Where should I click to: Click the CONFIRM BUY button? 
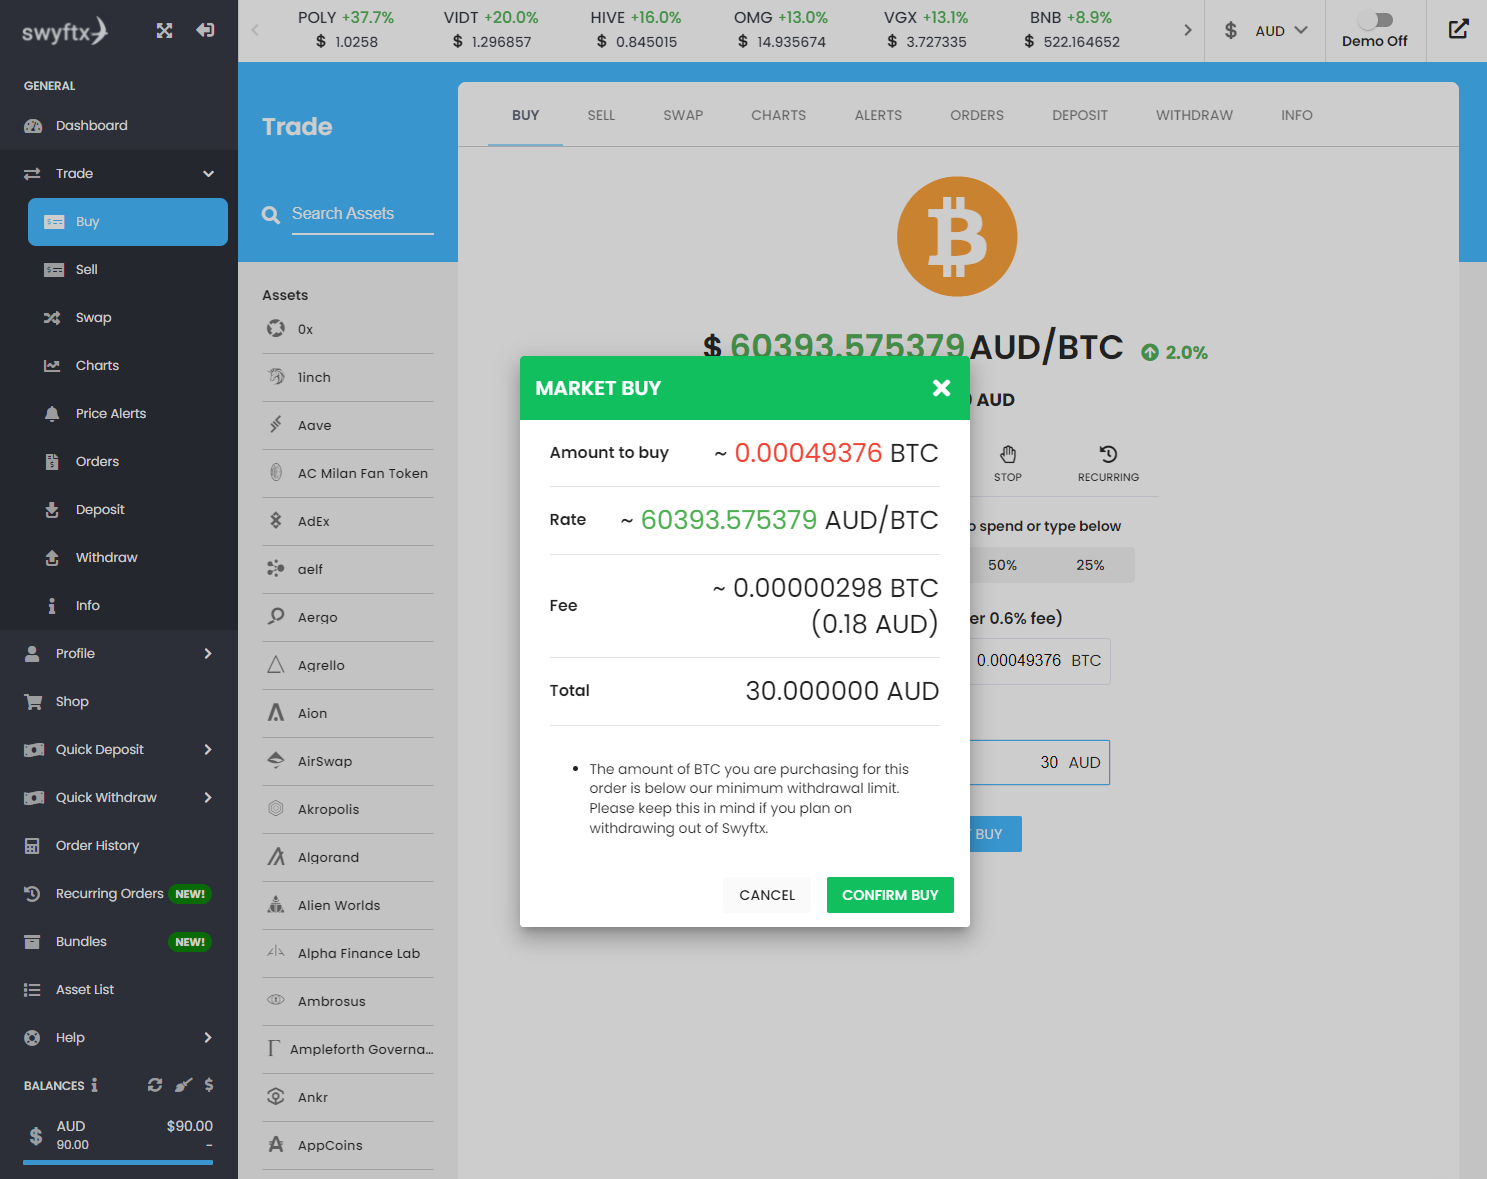coord(890,895)
